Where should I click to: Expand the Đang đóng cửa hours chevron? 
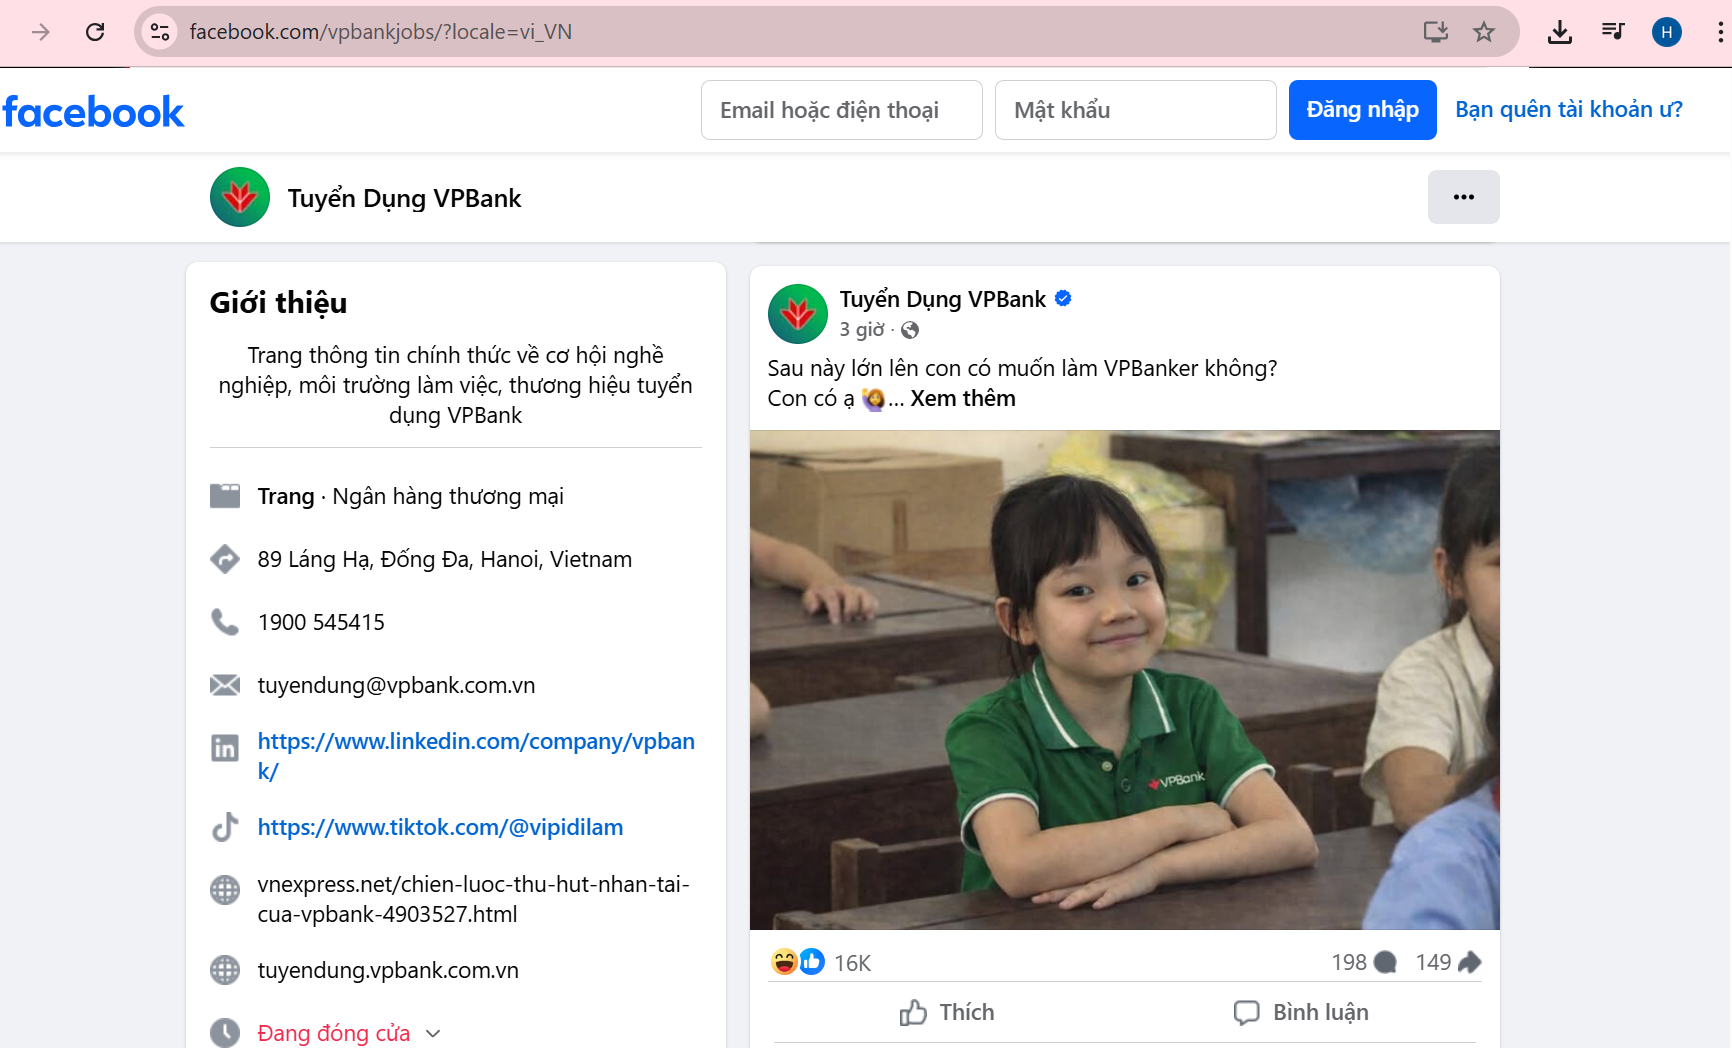pos(433,1033)
